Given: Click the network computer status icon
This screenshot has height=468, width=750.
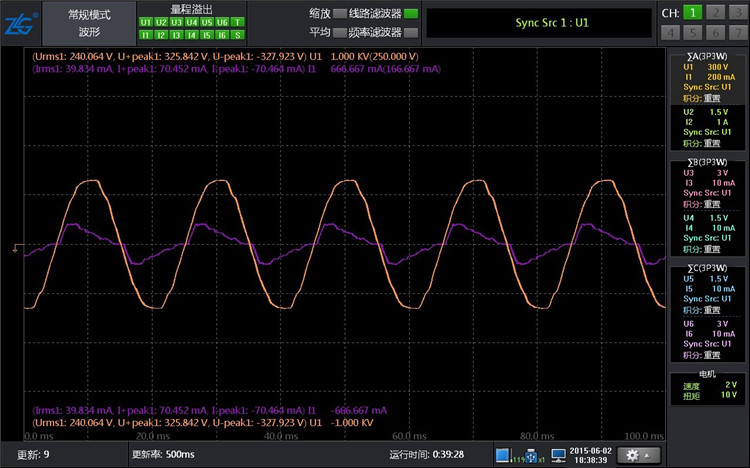Looking at the screenshot, I should (x=560, y=454).
